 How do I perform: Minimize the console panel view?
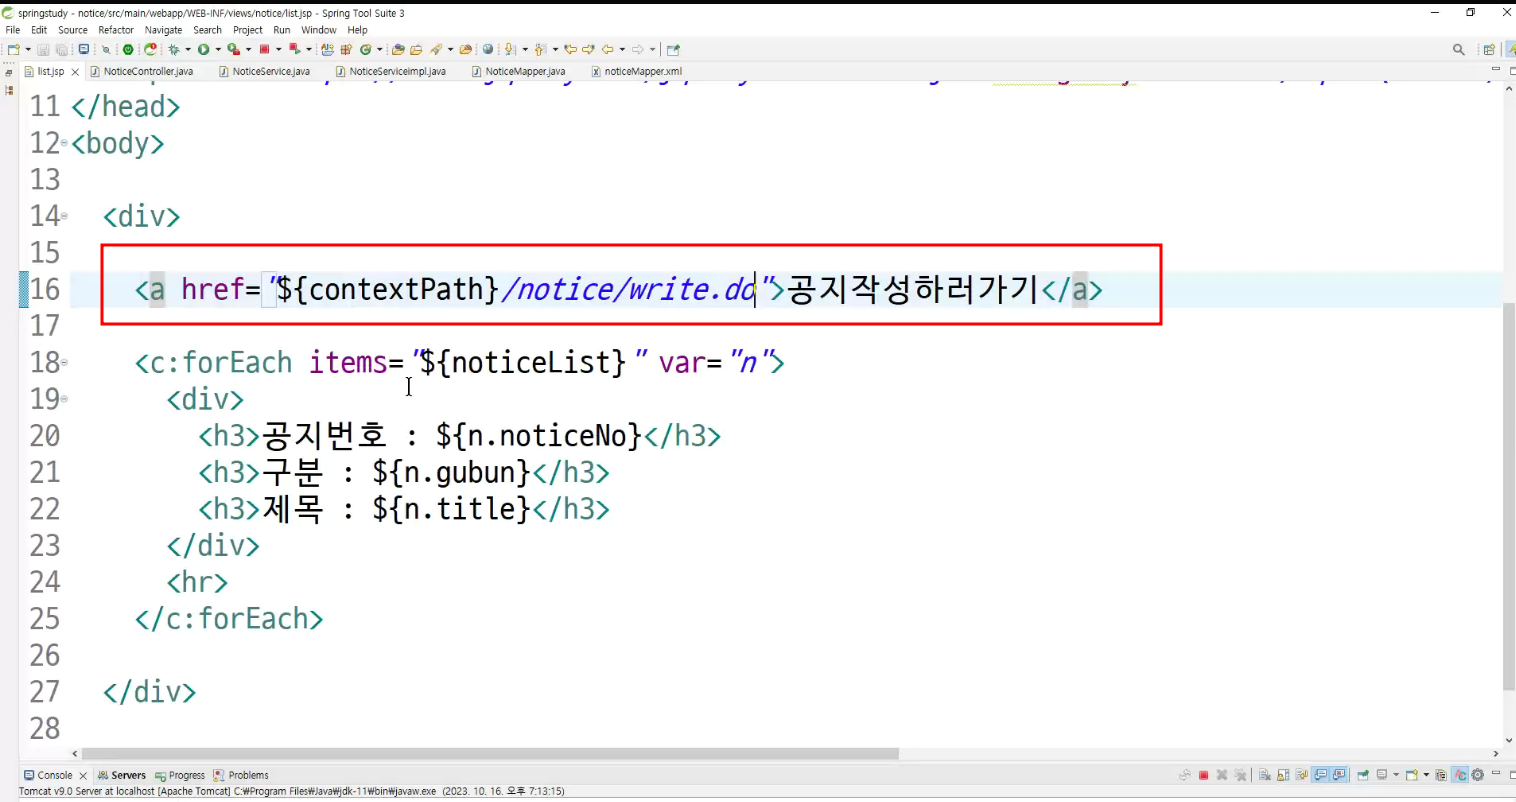[x=1497, y=774]
